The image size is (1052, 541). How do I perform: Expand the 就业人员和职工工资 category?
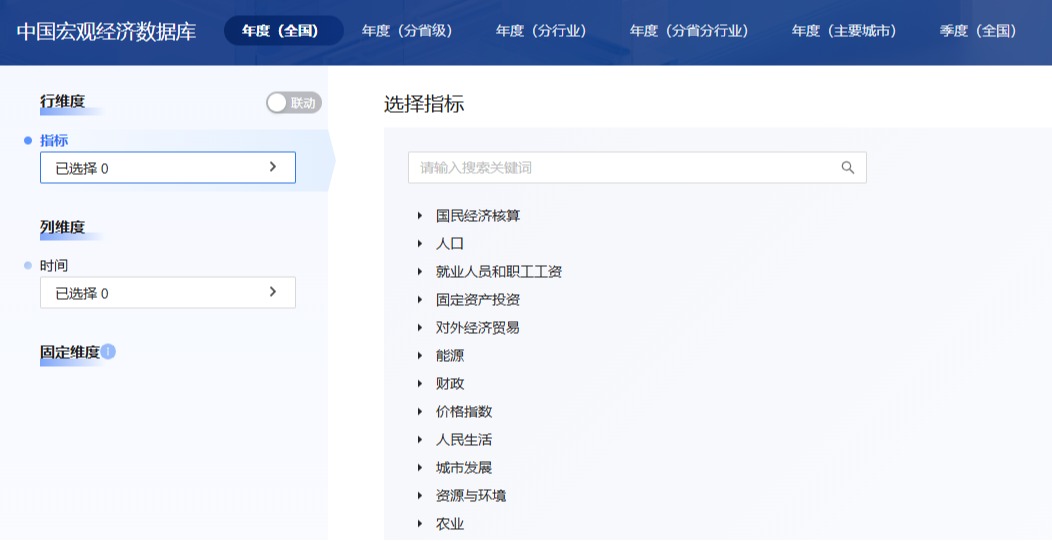tap(420, 272)
